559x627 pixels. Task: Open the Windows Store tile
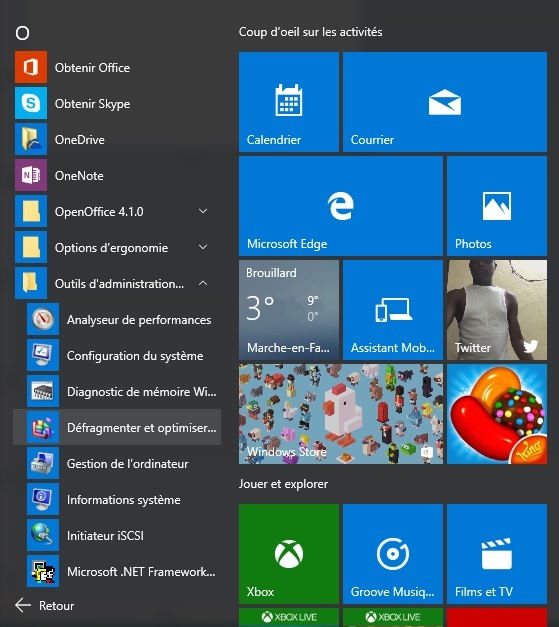coord(341,413)
